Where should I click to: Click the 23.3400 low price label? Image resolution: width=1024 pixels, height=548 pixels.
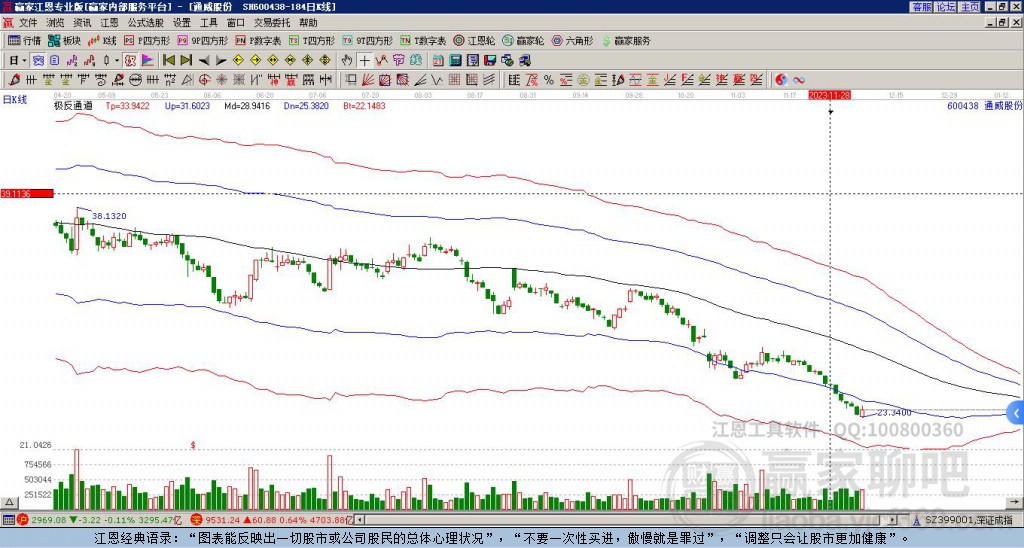click(x=894, y=413)
